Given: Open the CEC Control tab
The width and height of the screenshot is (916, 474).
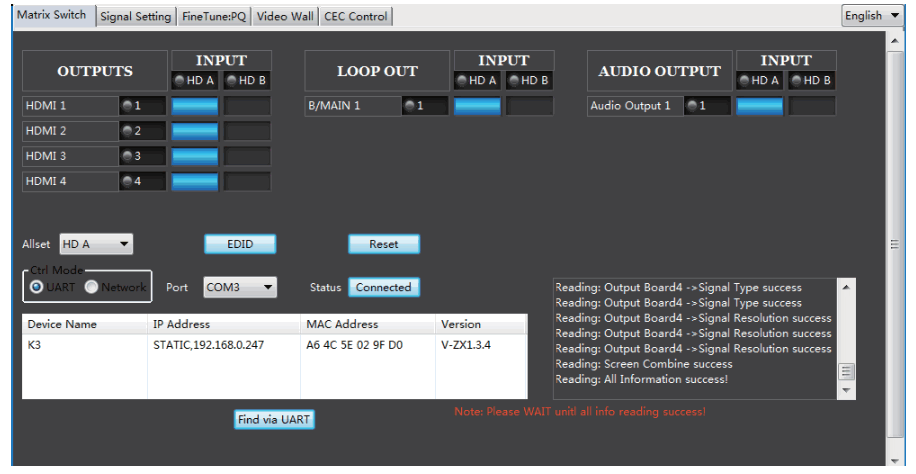Looking at the screenshot, I should (x=356, y=16).
